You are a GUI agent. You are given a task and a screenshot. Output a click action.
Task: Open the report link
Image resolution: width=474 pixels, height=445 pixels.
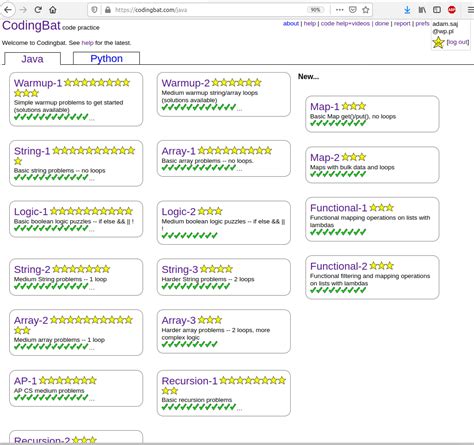[x=402, y=23]
